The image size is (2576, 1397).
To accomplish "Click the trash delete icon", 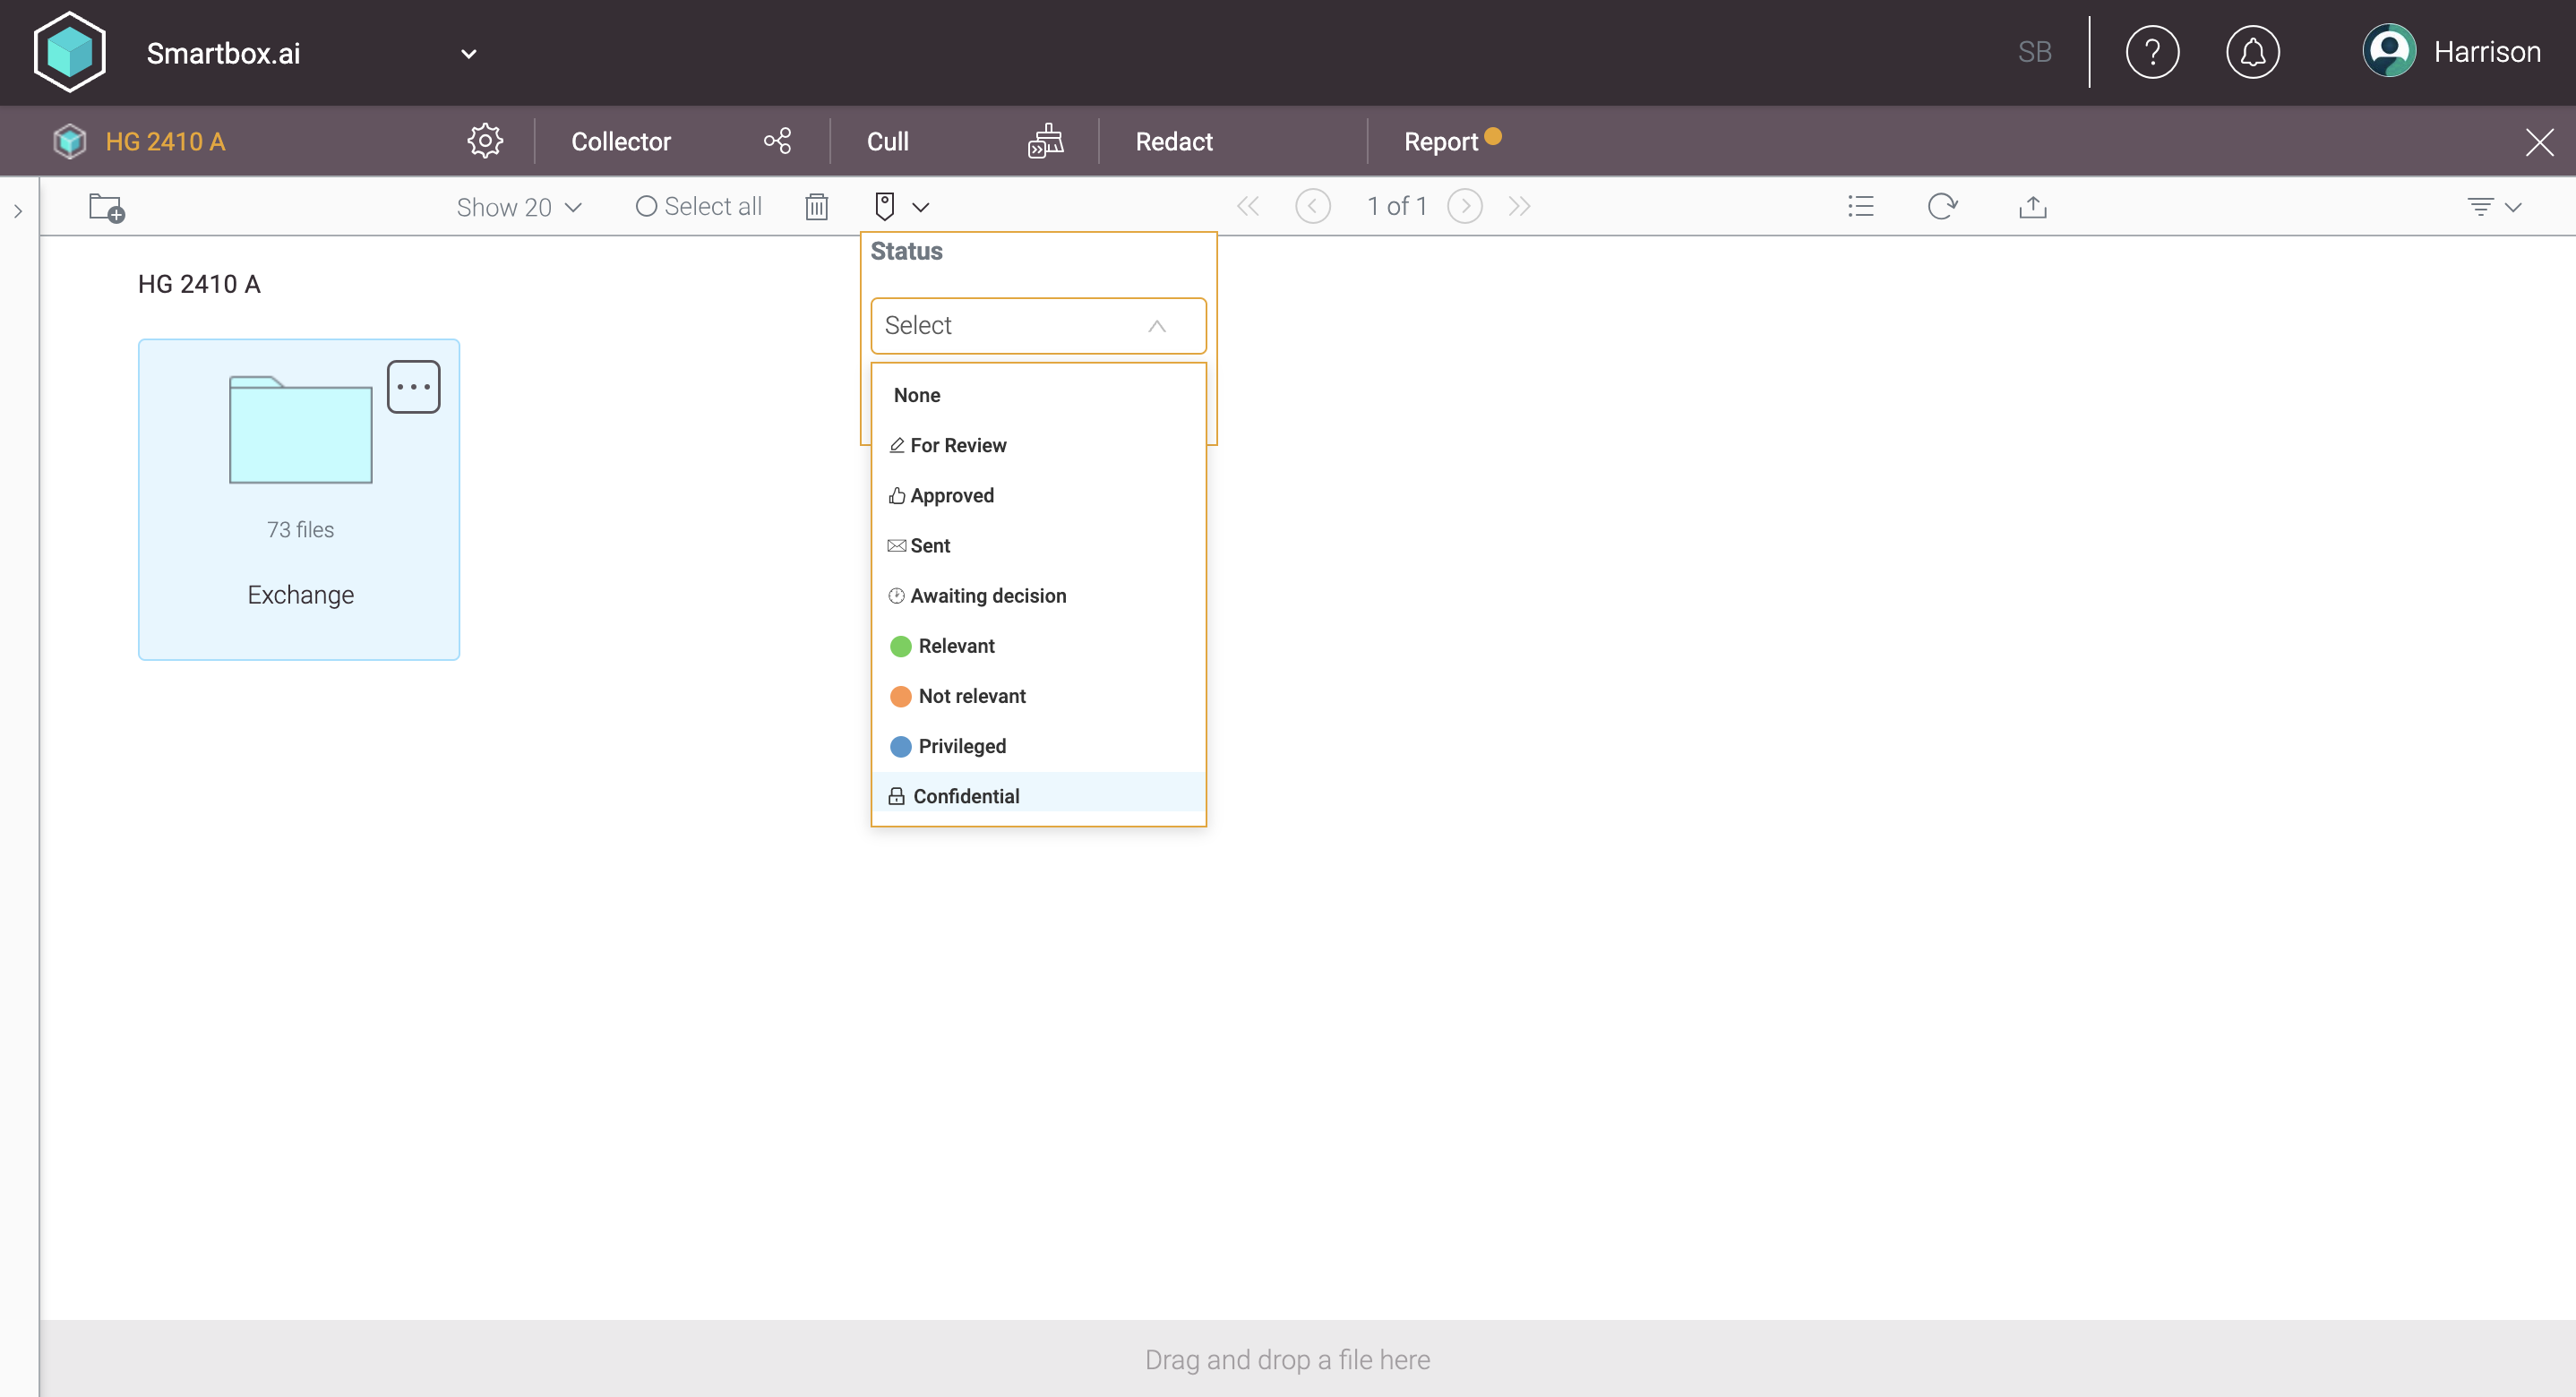I will click(816, 207).
